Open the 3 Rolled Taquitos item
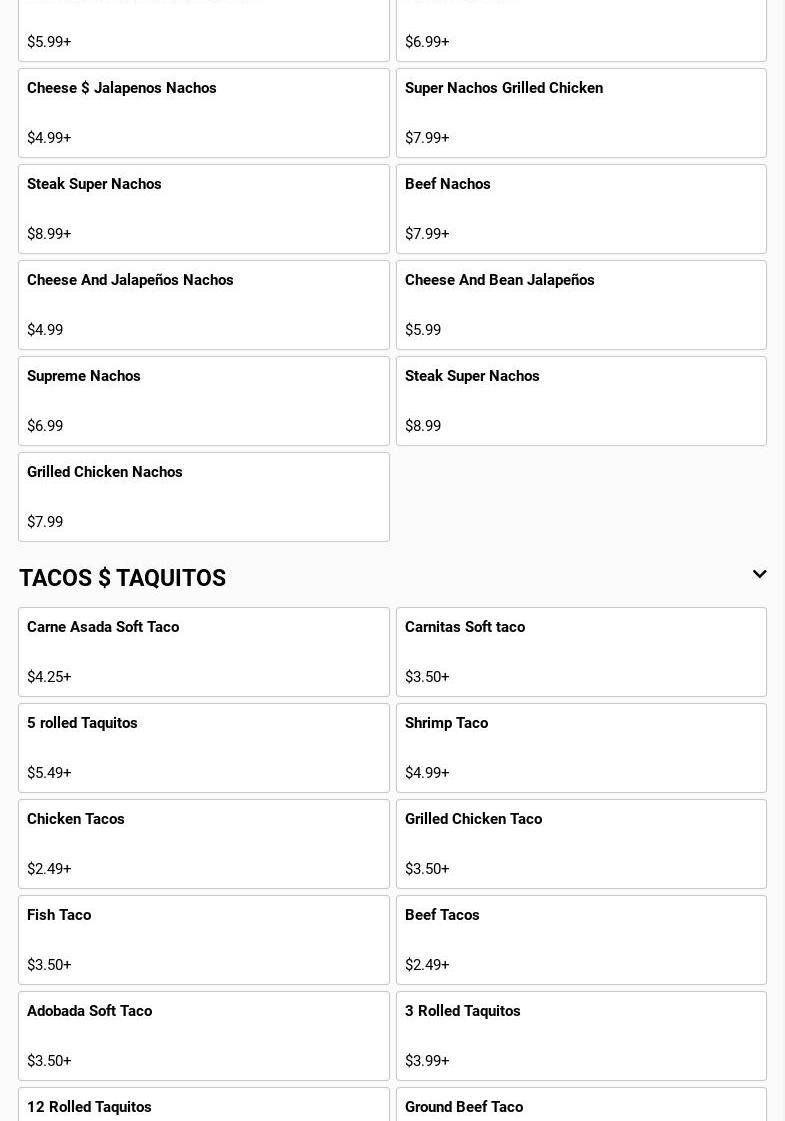Image resolution: width=785 pixels, height=1121 pixels. [x=581, y=1036]
